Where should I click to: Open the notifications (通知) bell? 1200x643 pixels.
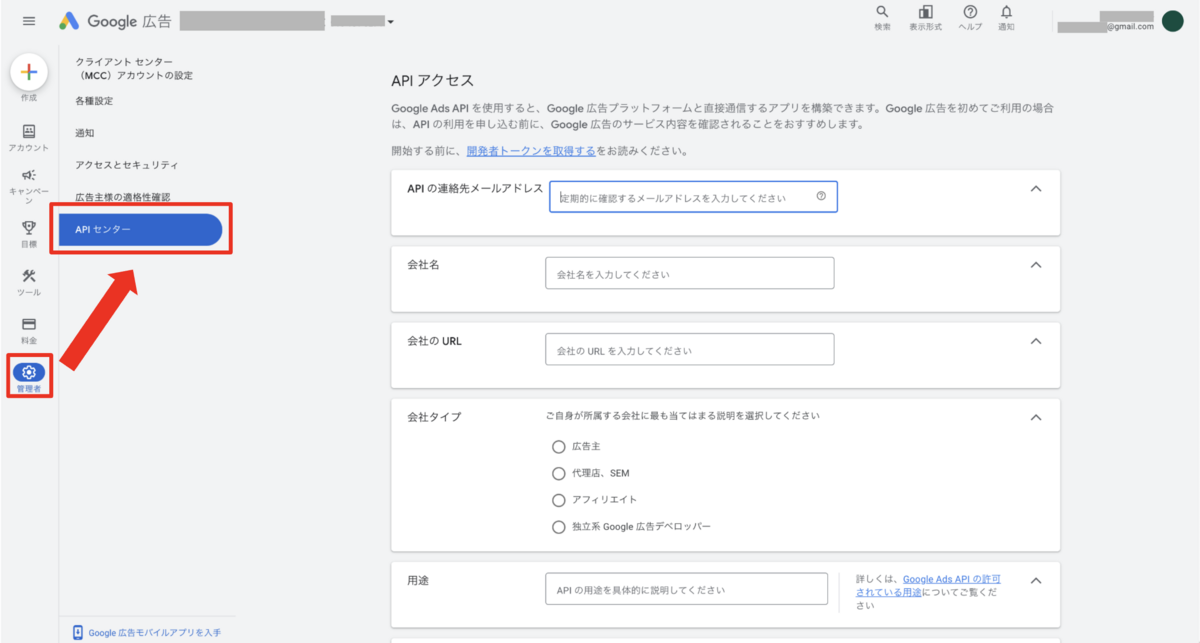pyautogui.click(x=1006, y=12)
